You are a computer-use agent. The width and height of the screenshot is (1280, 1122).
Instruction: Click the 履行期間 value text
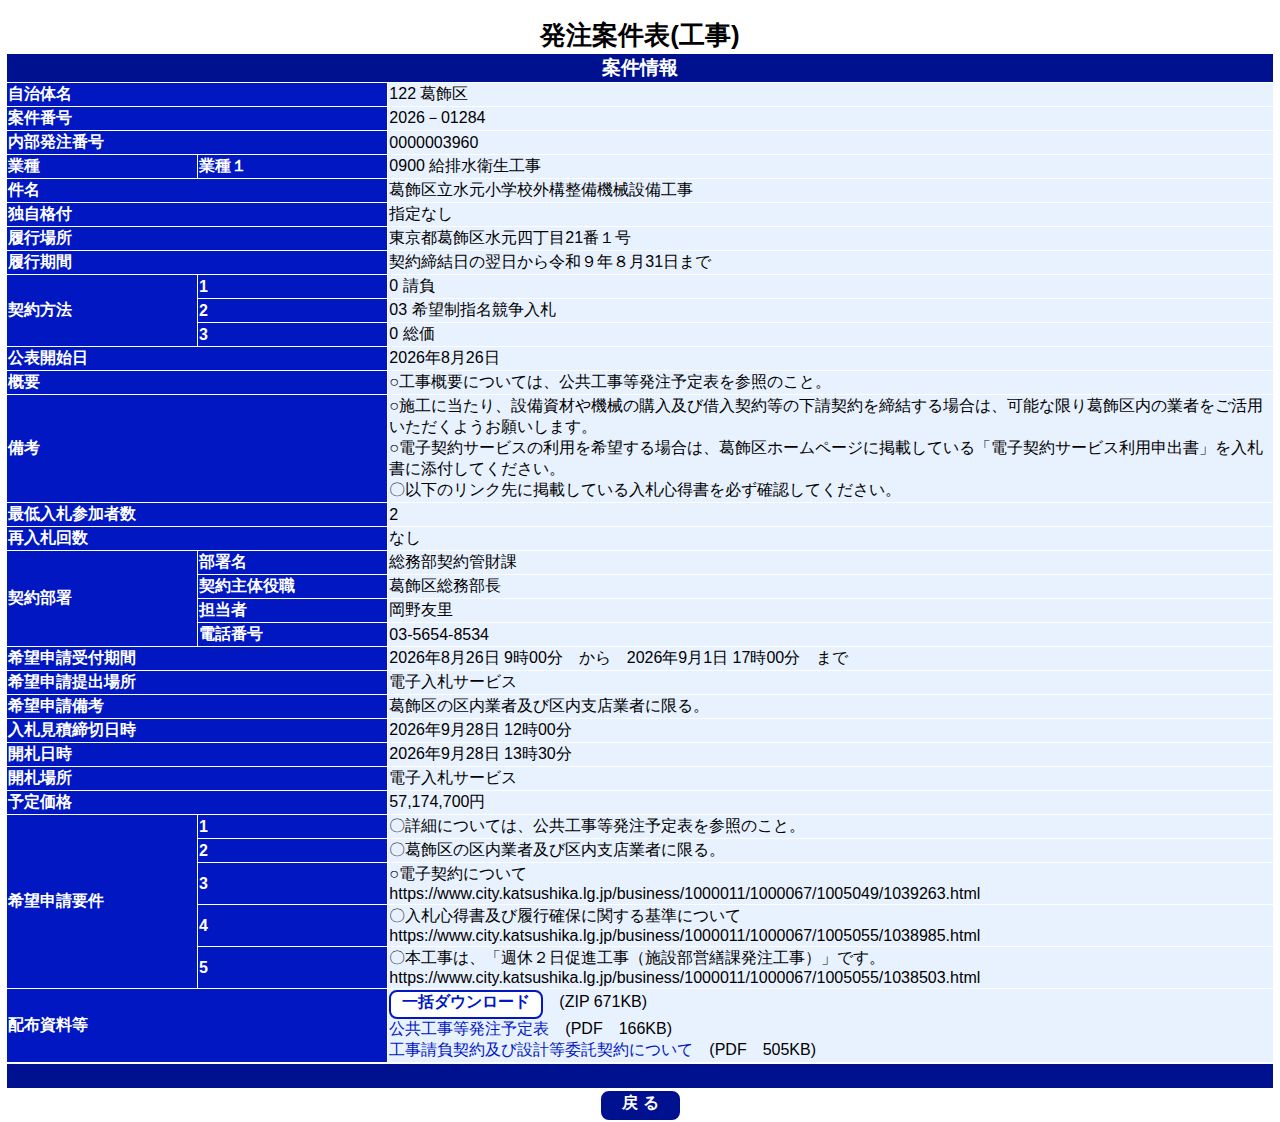coord(550,261)
